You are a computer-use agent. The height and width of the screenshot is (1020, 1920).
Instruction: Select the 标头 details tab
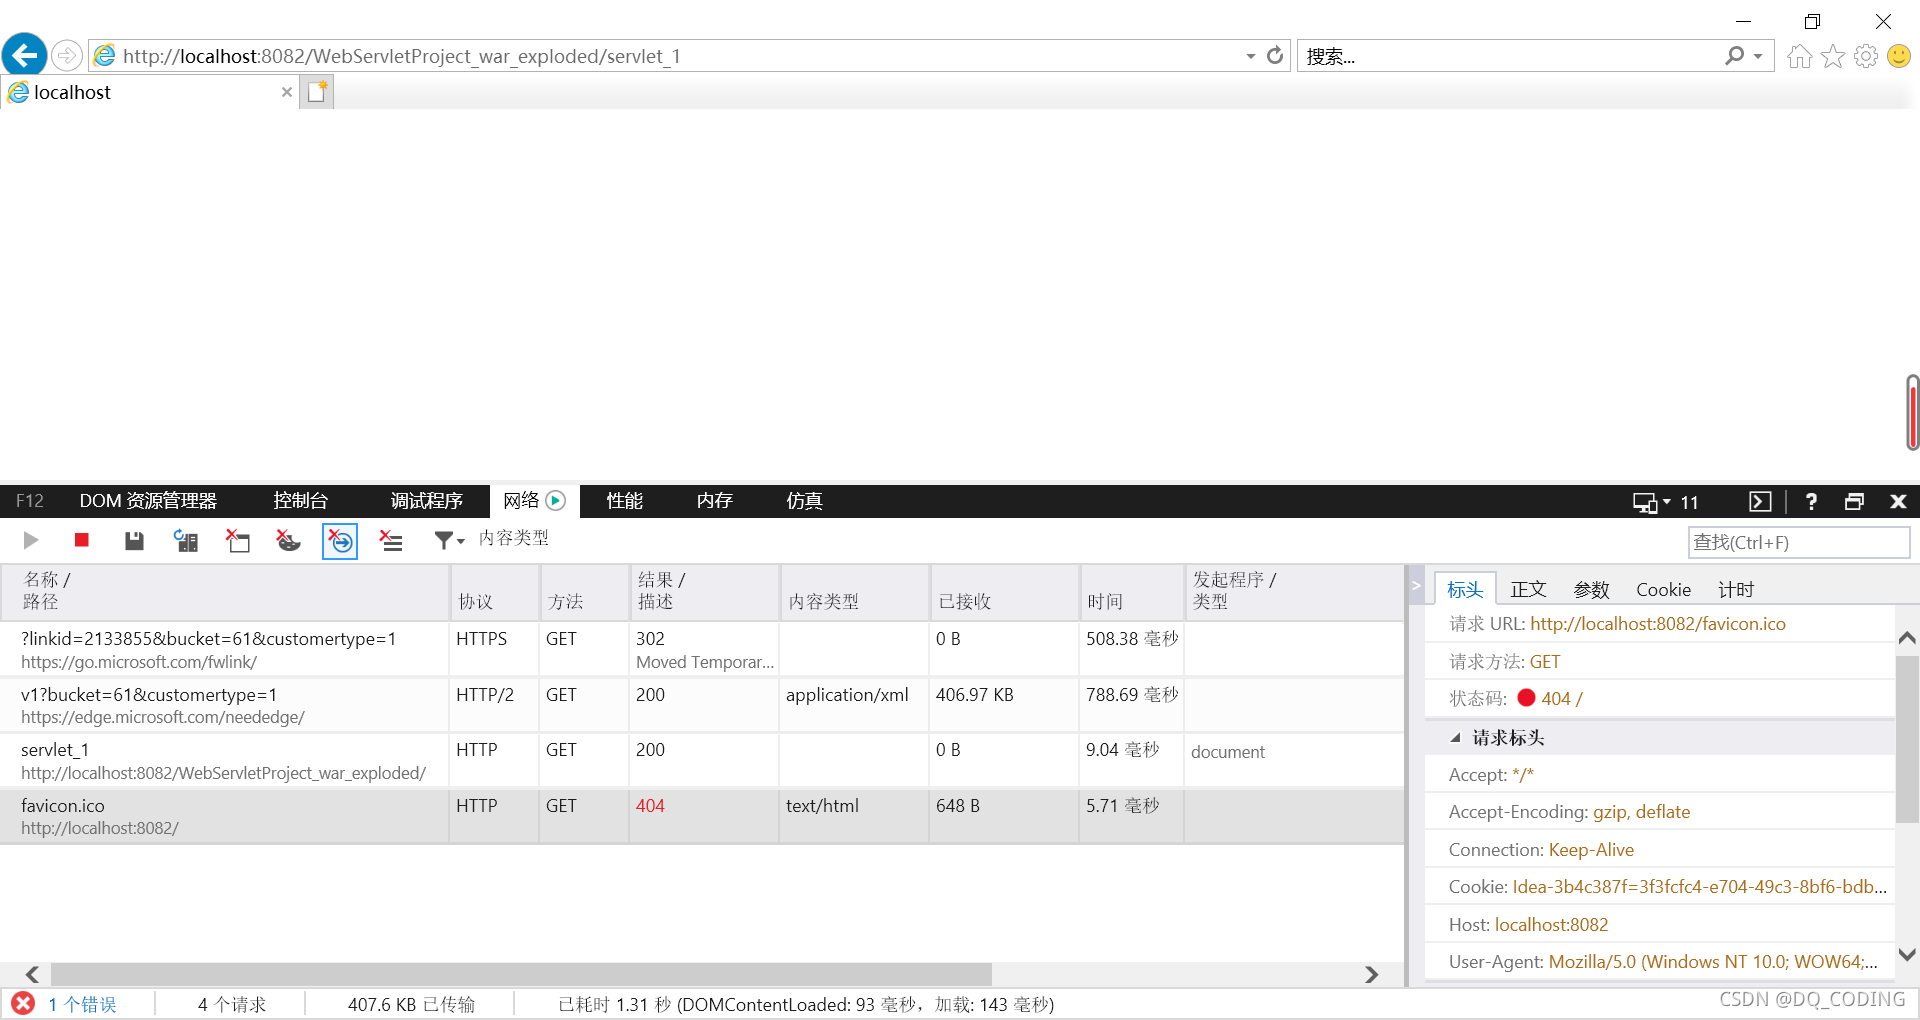[x=1465, y=590]
